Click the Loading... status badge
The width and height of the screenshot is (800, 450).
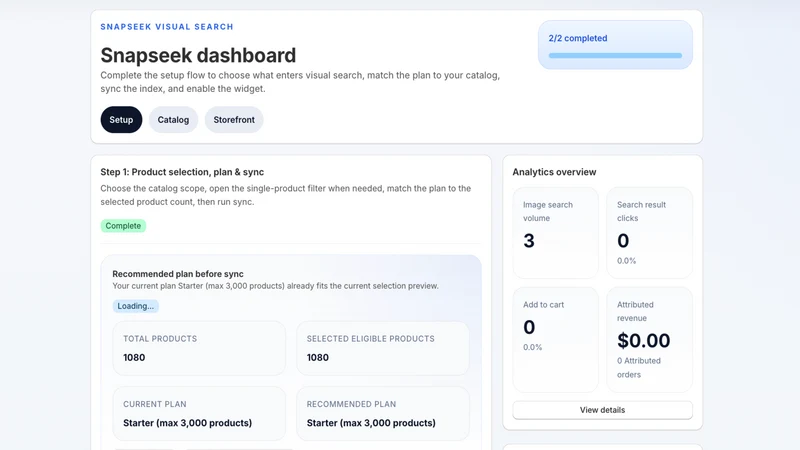tap(135, 306)
